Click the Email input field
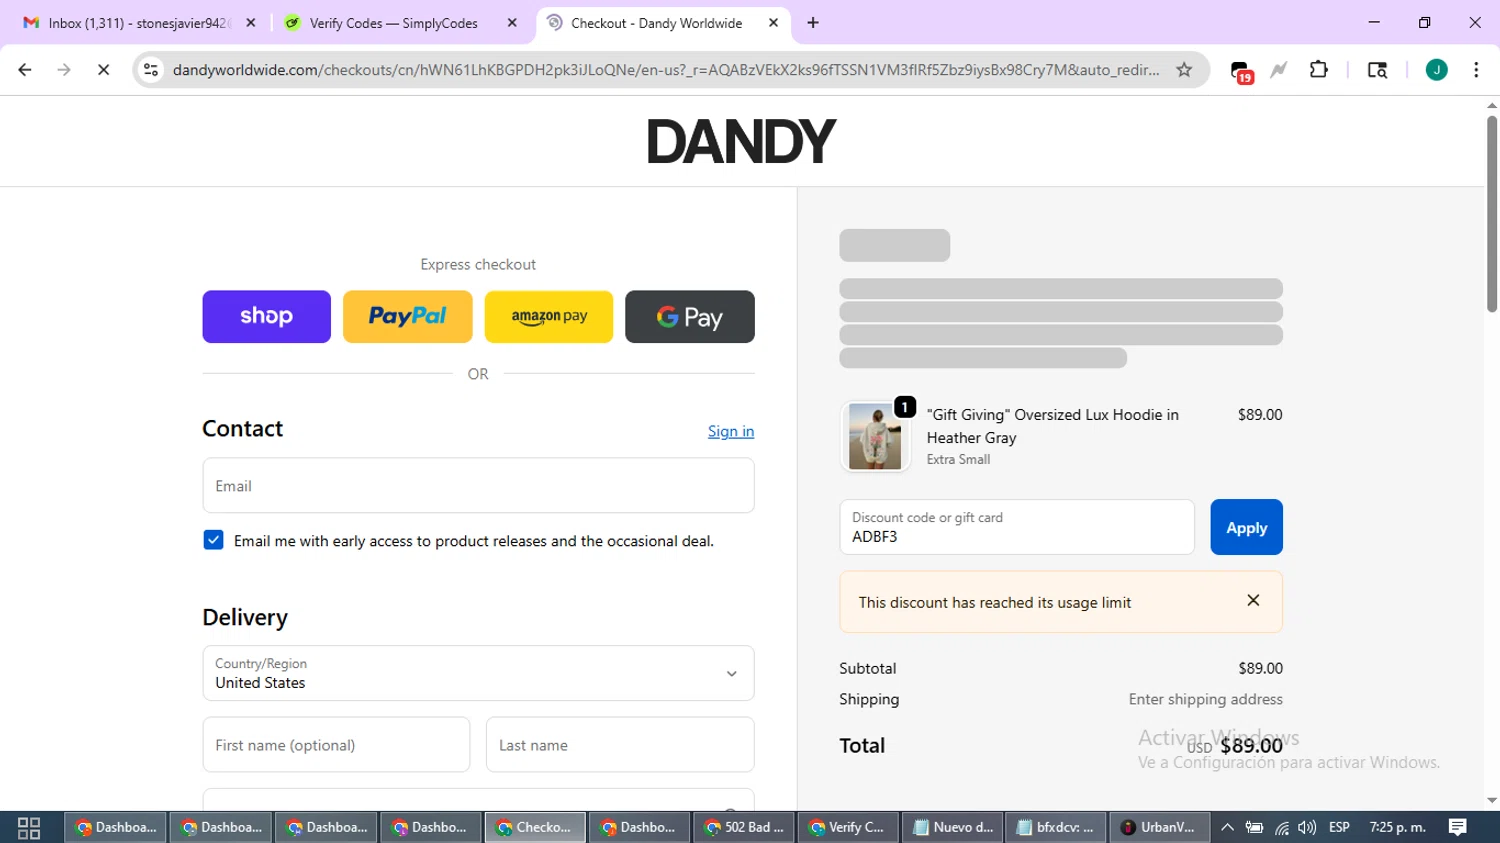The height and width of the screenshot is (843, 1500). click(478, 486)
